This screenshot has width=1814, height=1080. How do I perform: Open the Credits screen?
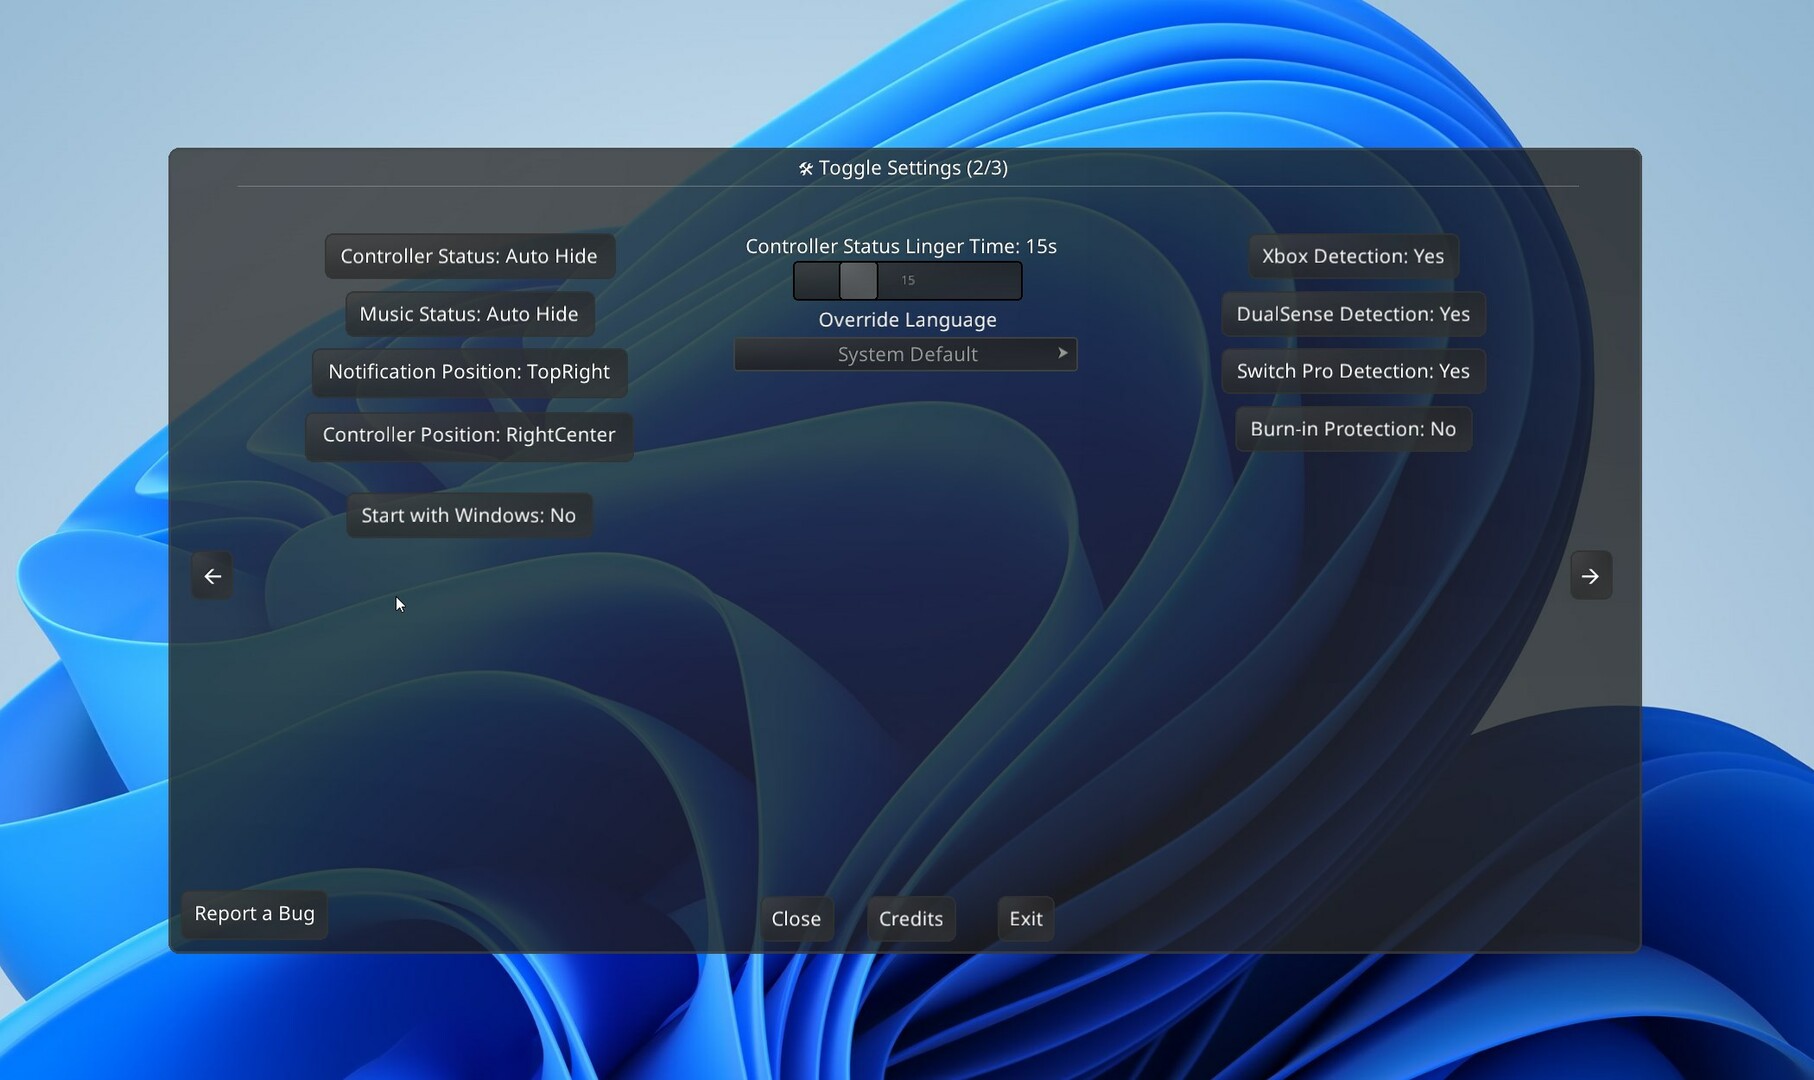click(910, 918)
